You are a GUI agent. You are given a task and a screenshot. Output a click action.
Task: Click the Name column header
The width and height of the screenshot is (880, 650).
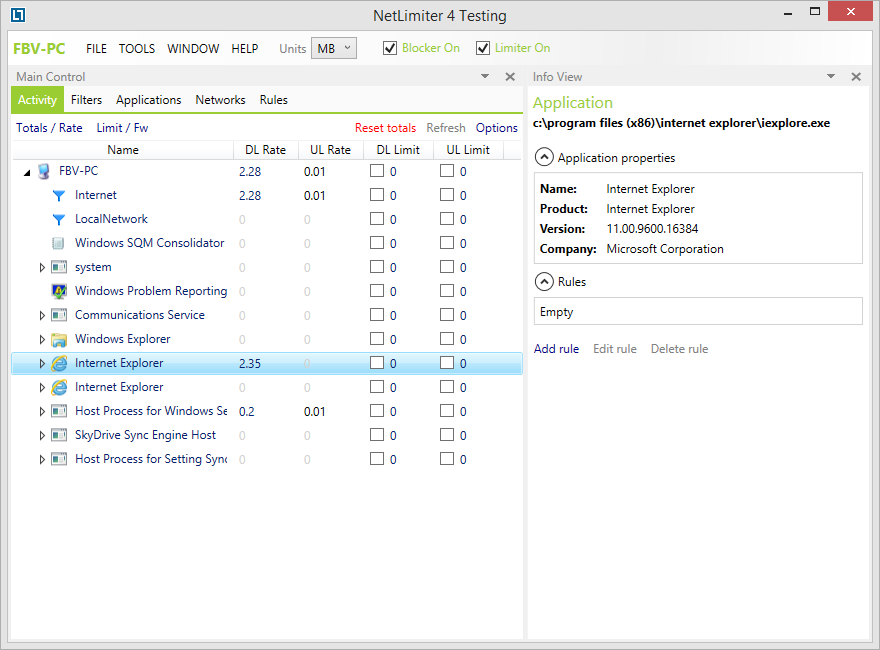pyautogui.click(x=123, y=150)
